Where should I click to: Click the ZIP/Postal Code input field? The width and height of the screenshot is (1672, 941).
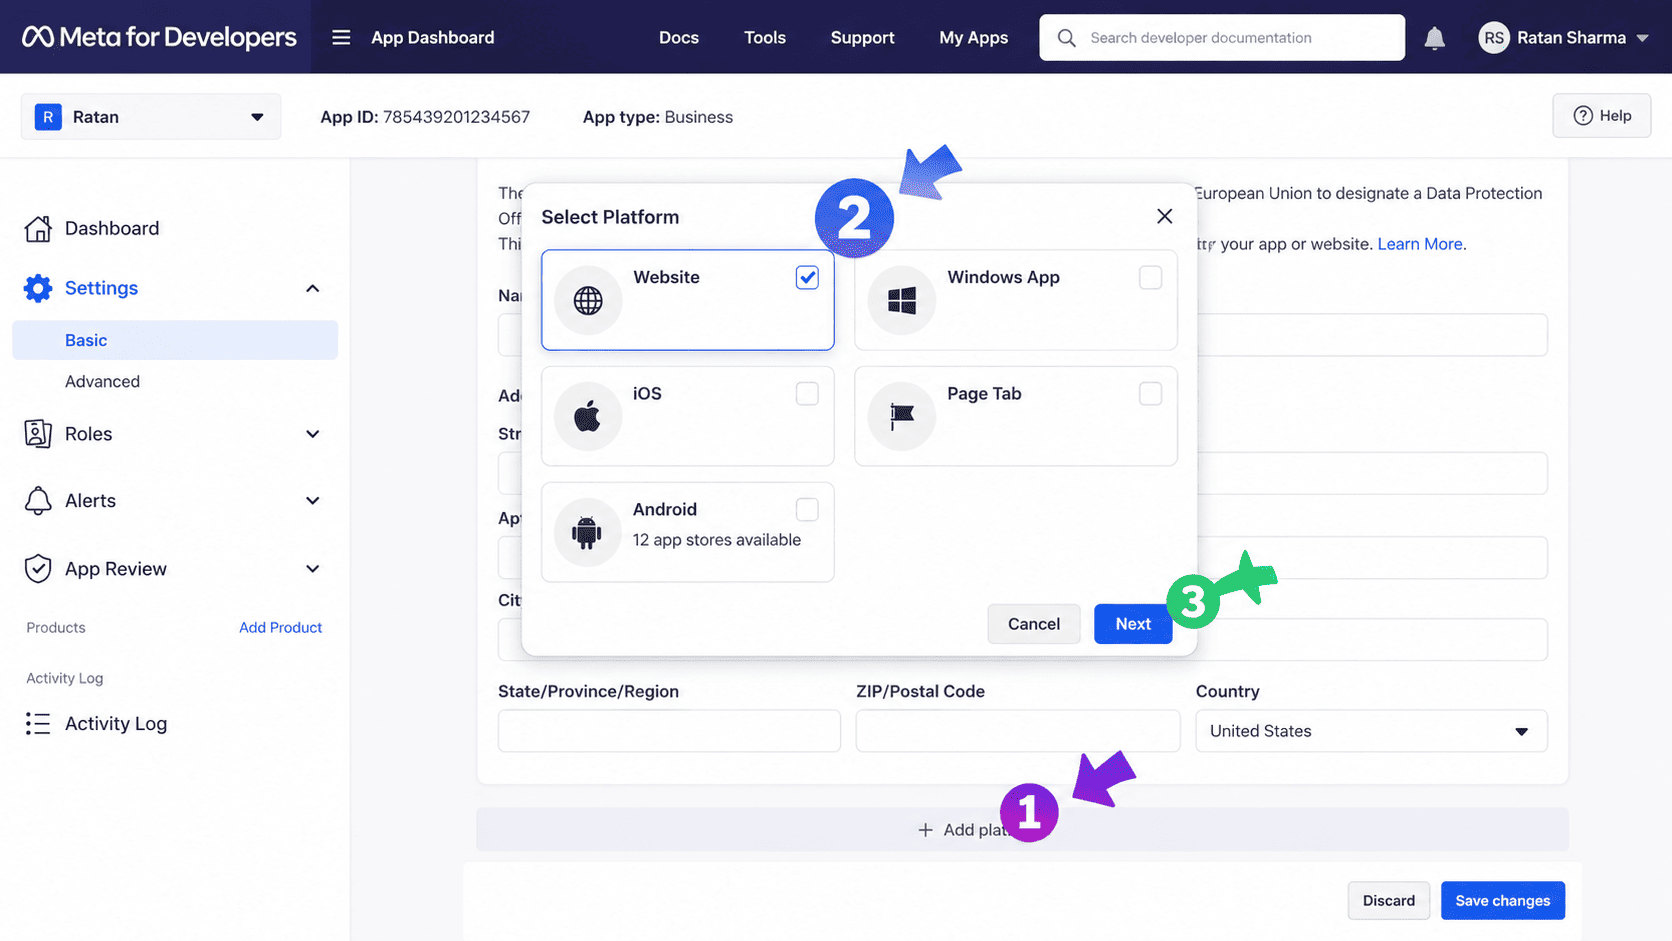(x=1018, y=731)
